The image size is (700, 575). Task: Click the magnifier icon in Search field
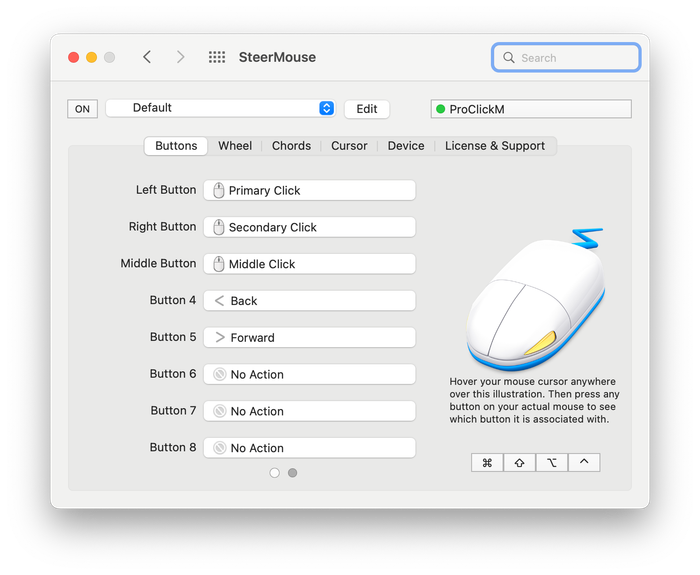508,57
